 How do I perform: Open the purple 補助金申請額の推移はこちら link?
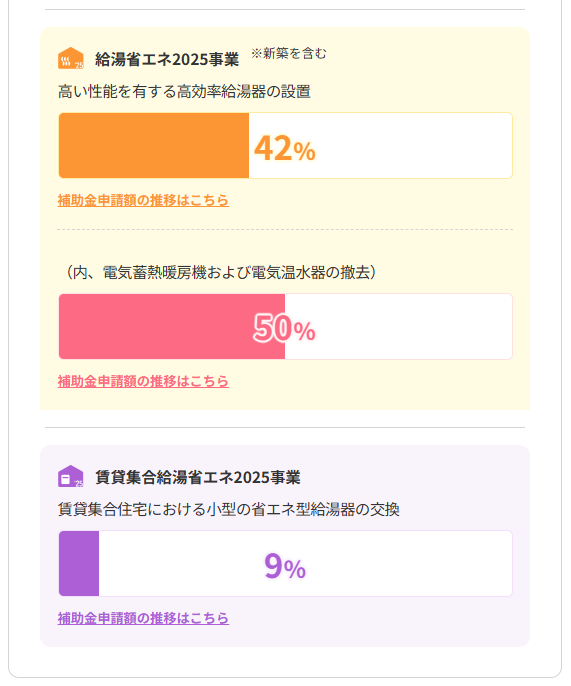click(x=143, y=618)
